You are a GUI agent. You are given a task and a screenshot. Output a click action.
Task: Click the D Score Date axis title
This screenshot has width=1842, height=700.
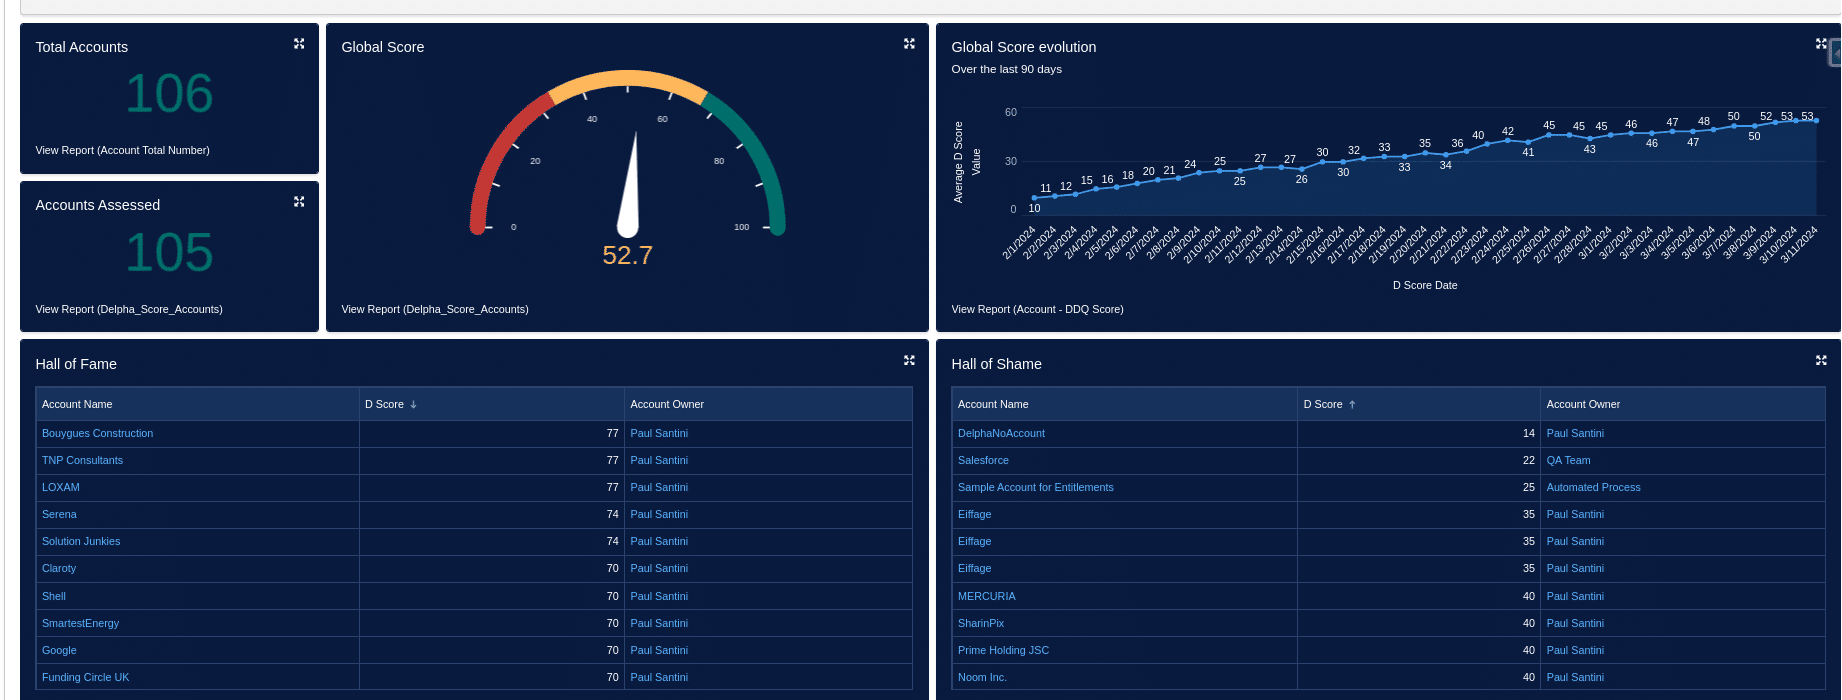click(1425, 285)
